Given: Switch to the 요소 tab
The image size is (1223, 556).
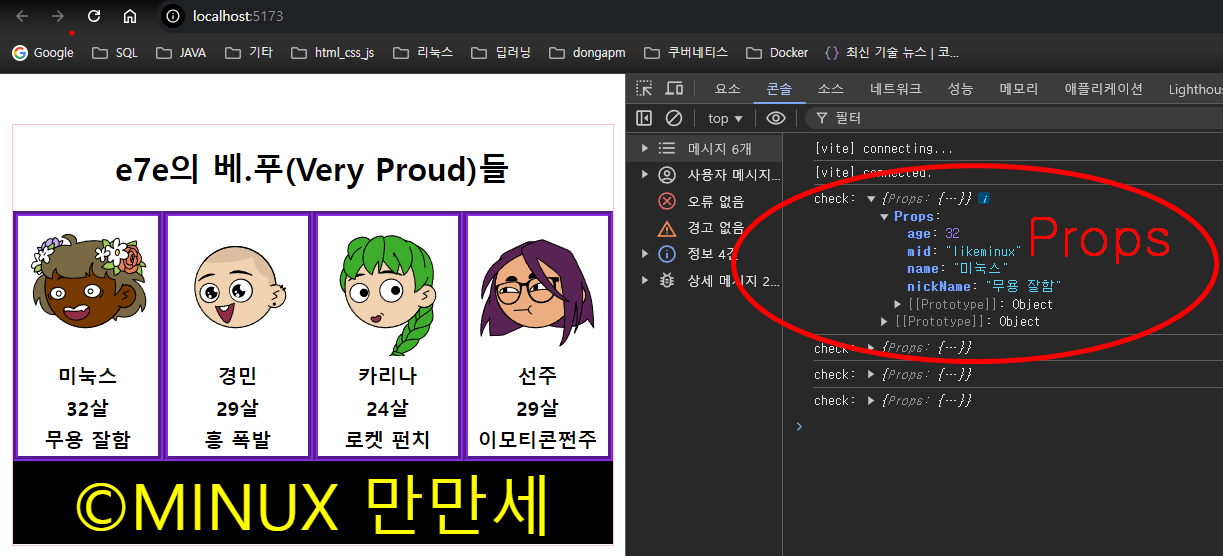Looking at the screenshot, I should tap(728, 89).
